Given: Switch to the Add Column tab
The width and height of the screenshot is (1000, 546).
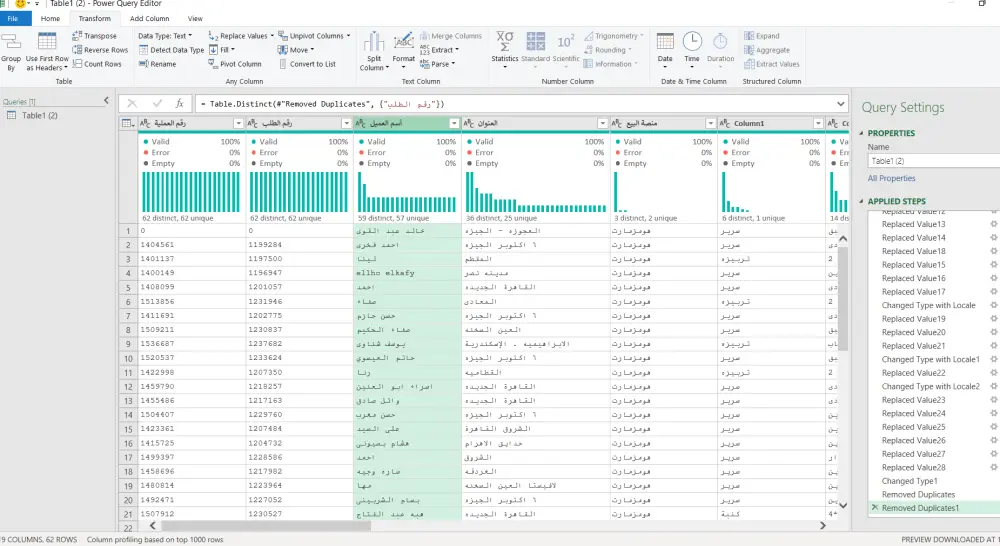Looking at the screenshot, I should pyautogui.click(x=150, y=18).
